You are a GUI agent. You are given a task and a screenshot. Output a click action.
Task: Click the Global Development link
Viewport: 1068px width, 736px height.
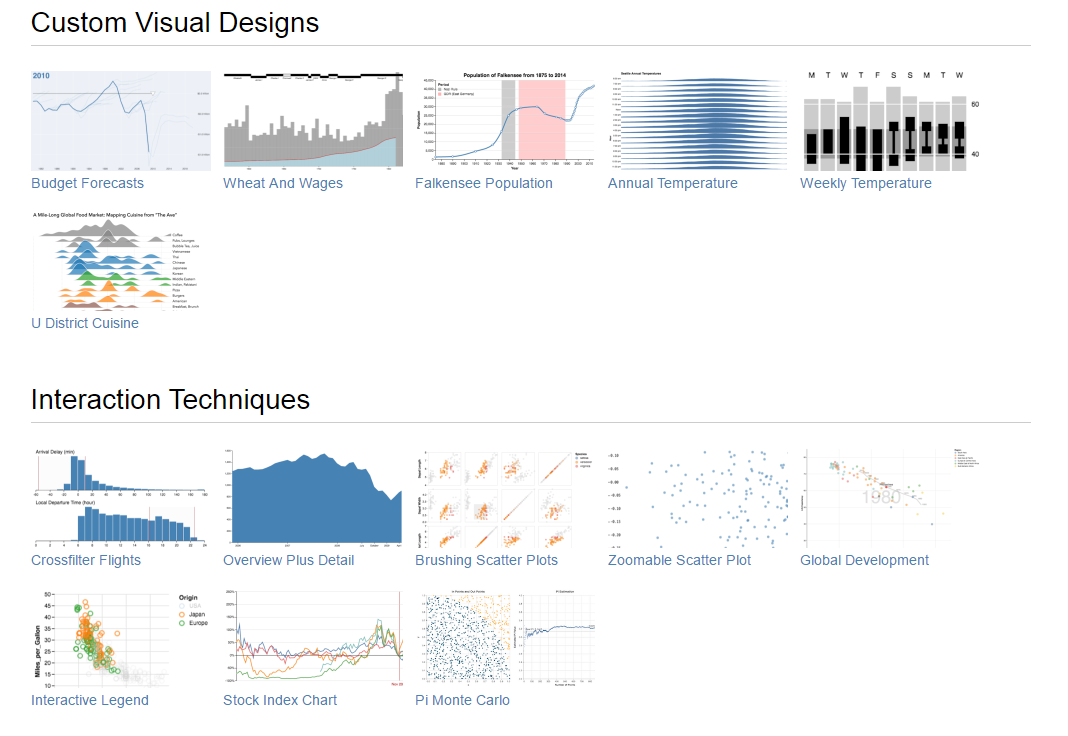(x=864, y=560)
